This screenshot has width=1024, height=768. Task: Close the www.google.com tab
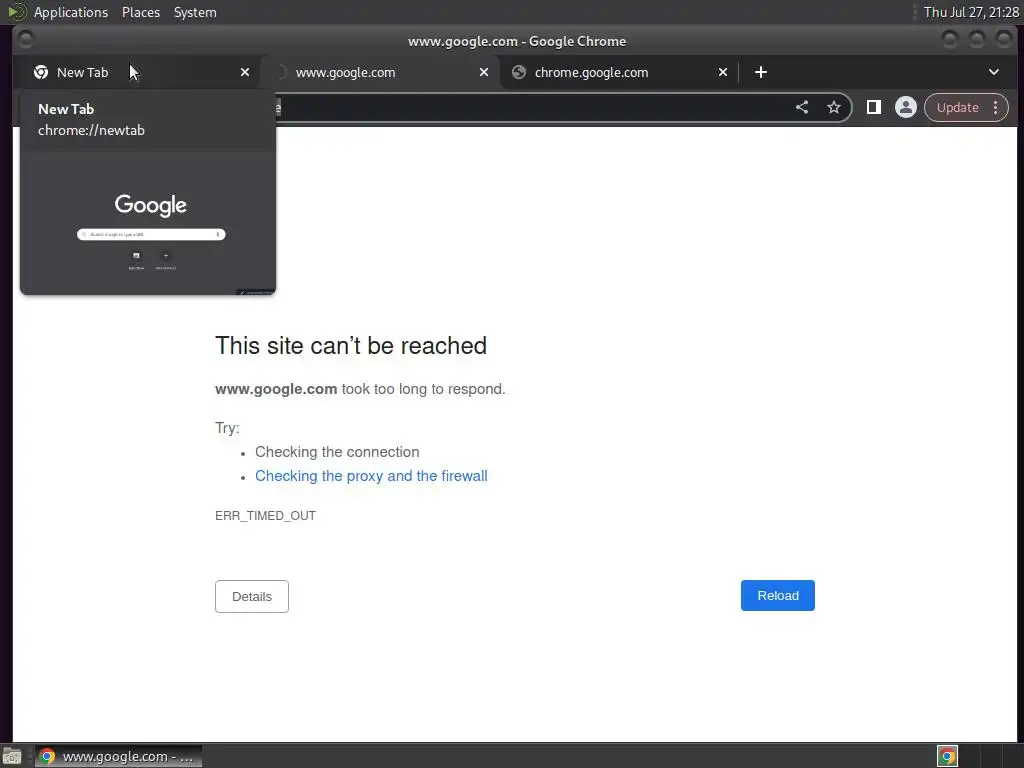coord(484,72)
